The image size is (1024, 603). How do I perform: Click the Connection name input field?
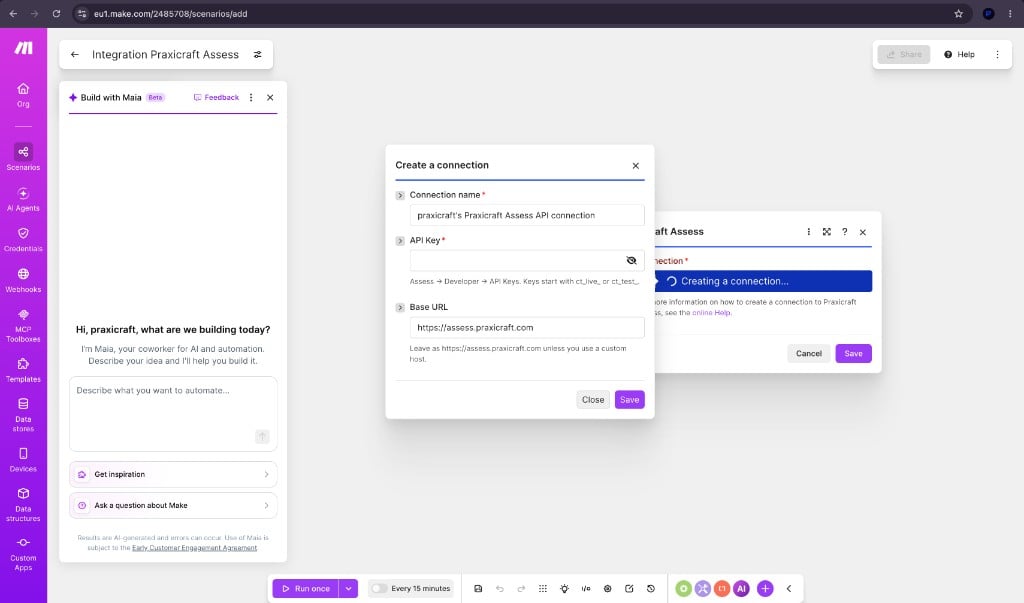(x=526, y=216)
